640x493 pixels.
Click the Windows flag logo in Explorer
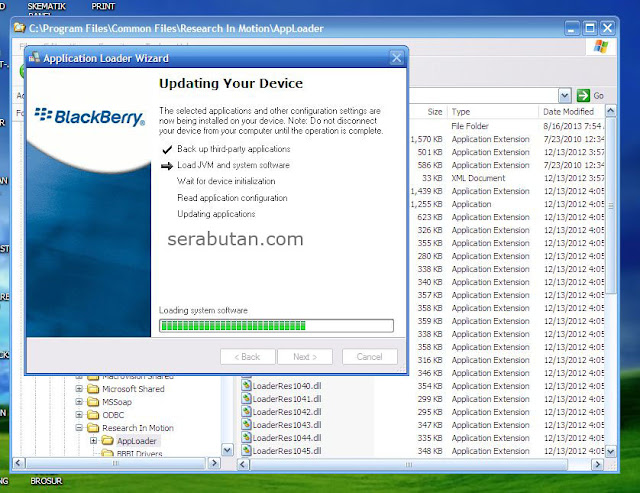pyautogui.click(x=600, y=46)
